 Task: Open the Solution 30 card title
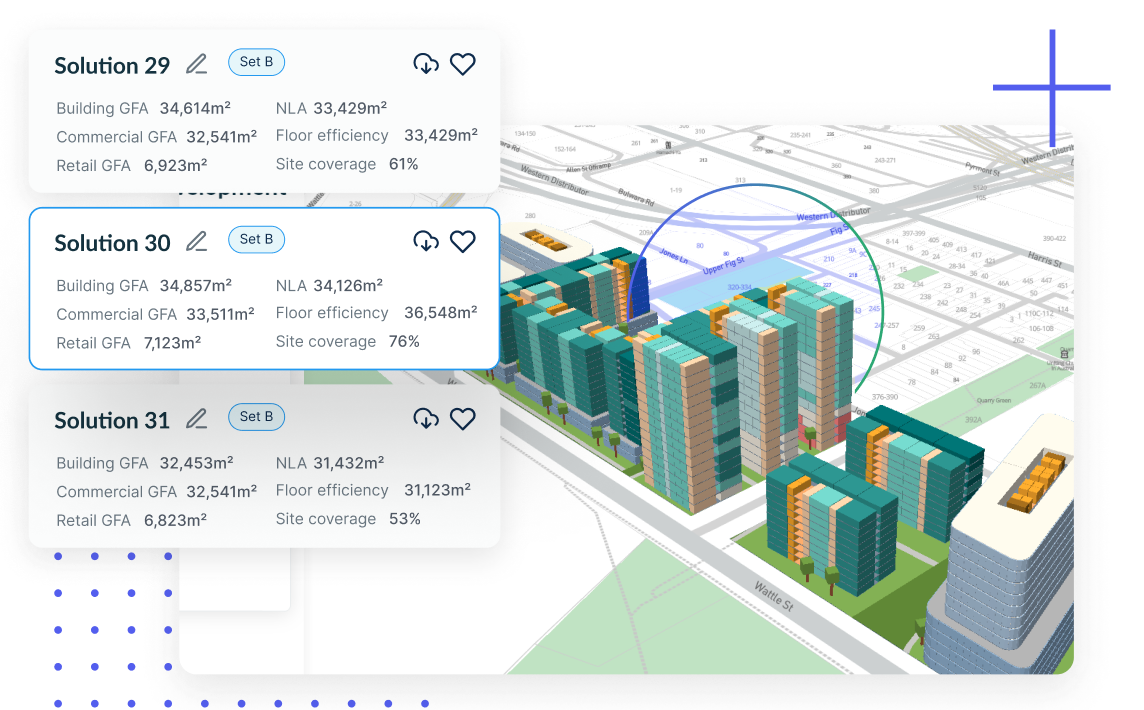pos(112,243)
